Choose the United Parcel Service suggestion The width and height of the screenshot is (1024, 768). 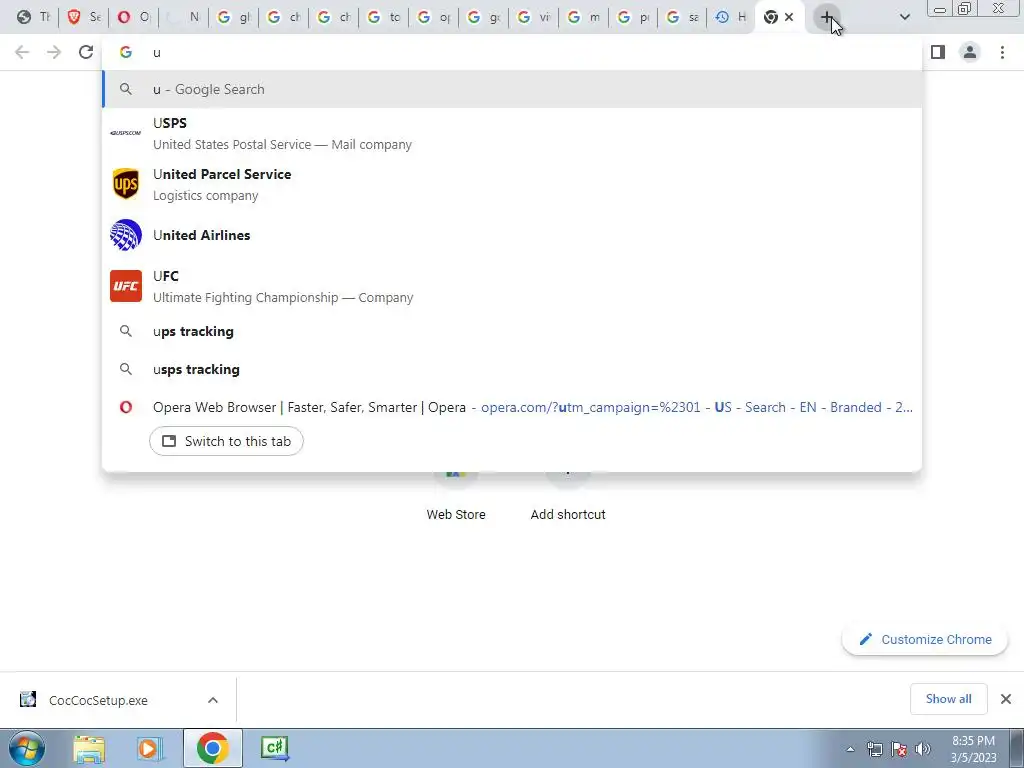[512, 184]
